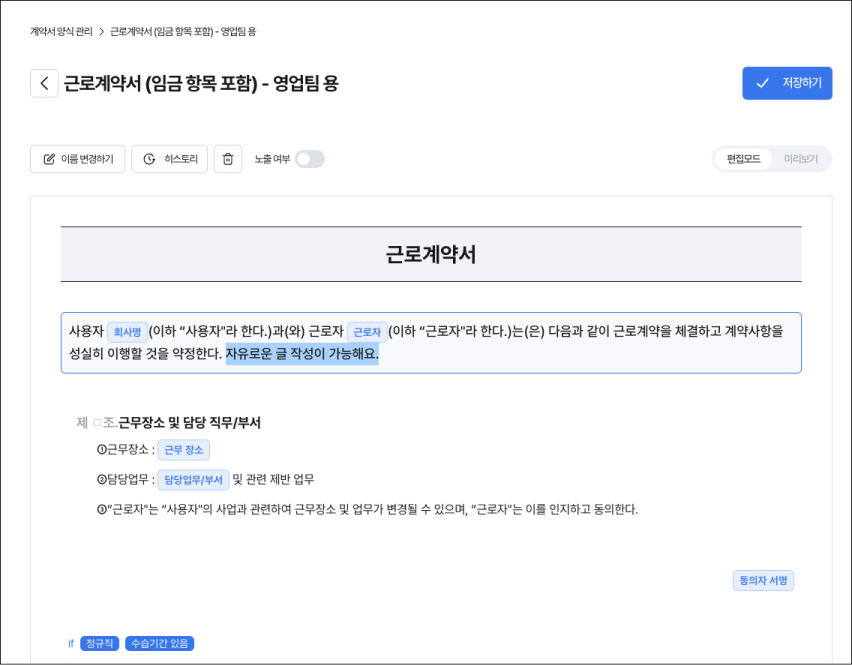Viewport: 852px width, 665px height.
Task: Click the 동의자 서명 signature tag
Action: [x=763, y=580]
